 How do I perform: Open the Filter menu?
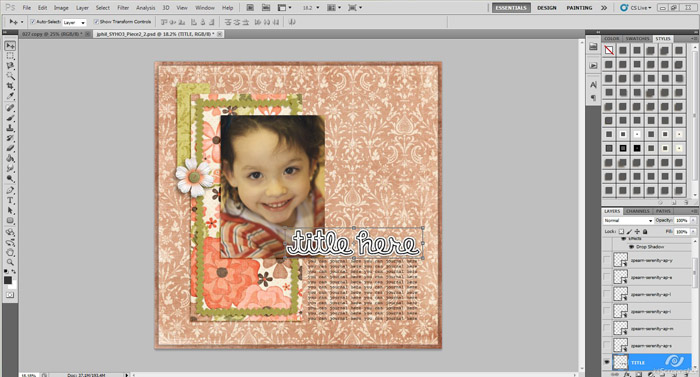[123, 8]
